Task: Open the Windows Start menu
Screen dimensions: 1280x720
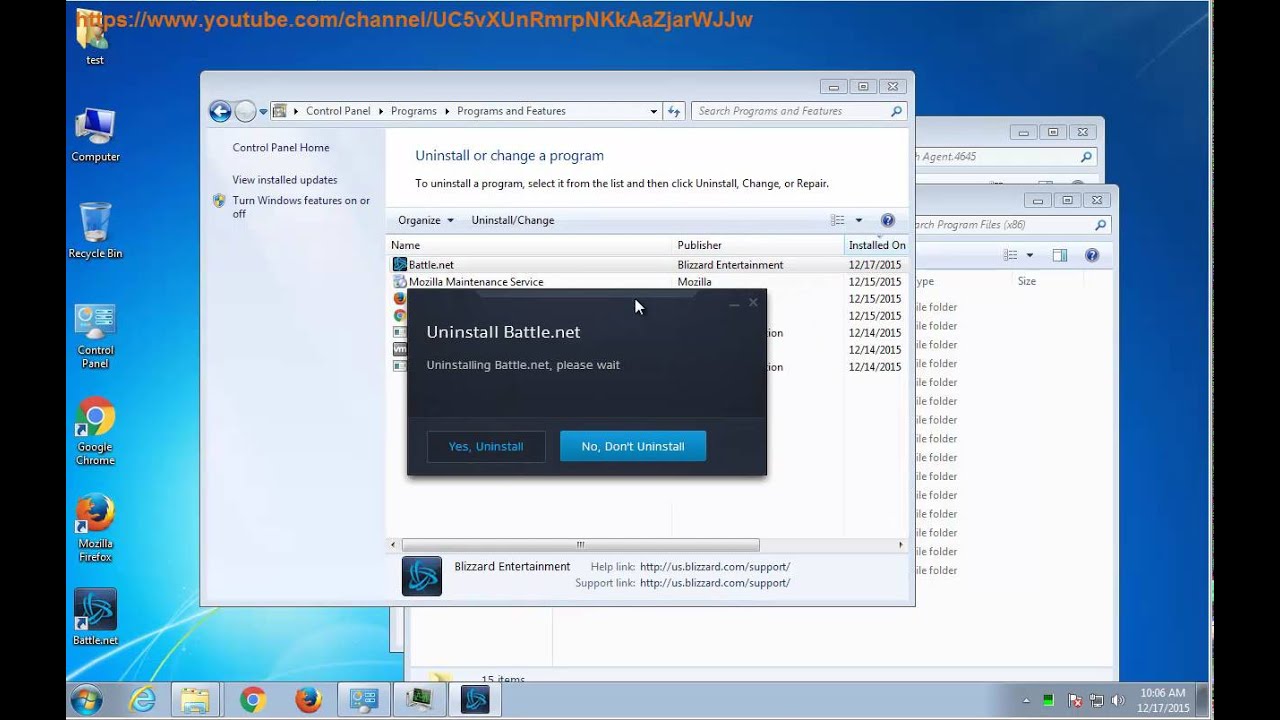Action: [87, 699]
